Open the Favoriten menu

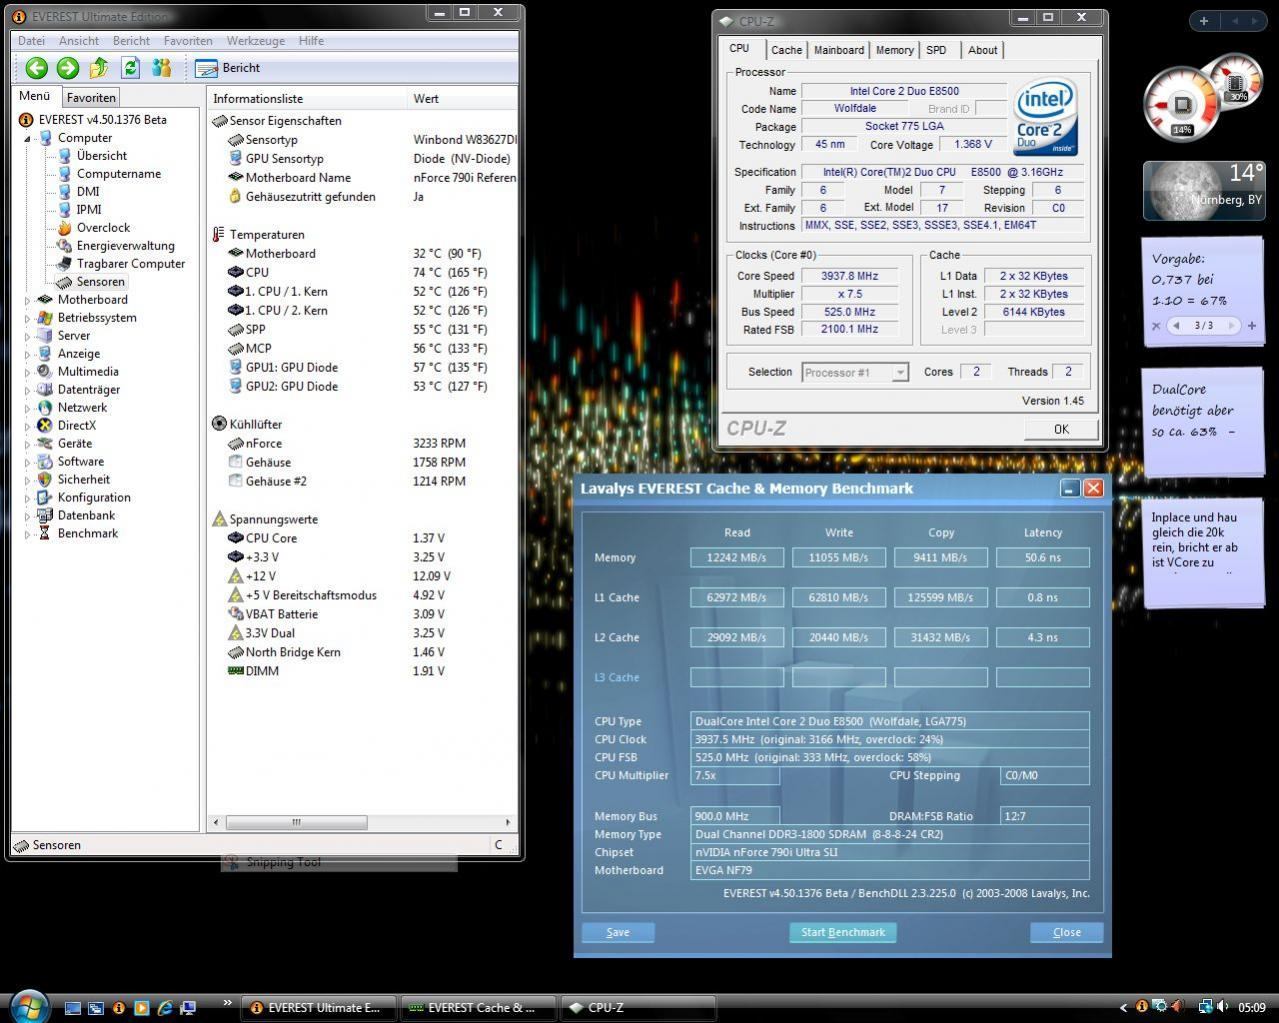[x=188, y=41]
